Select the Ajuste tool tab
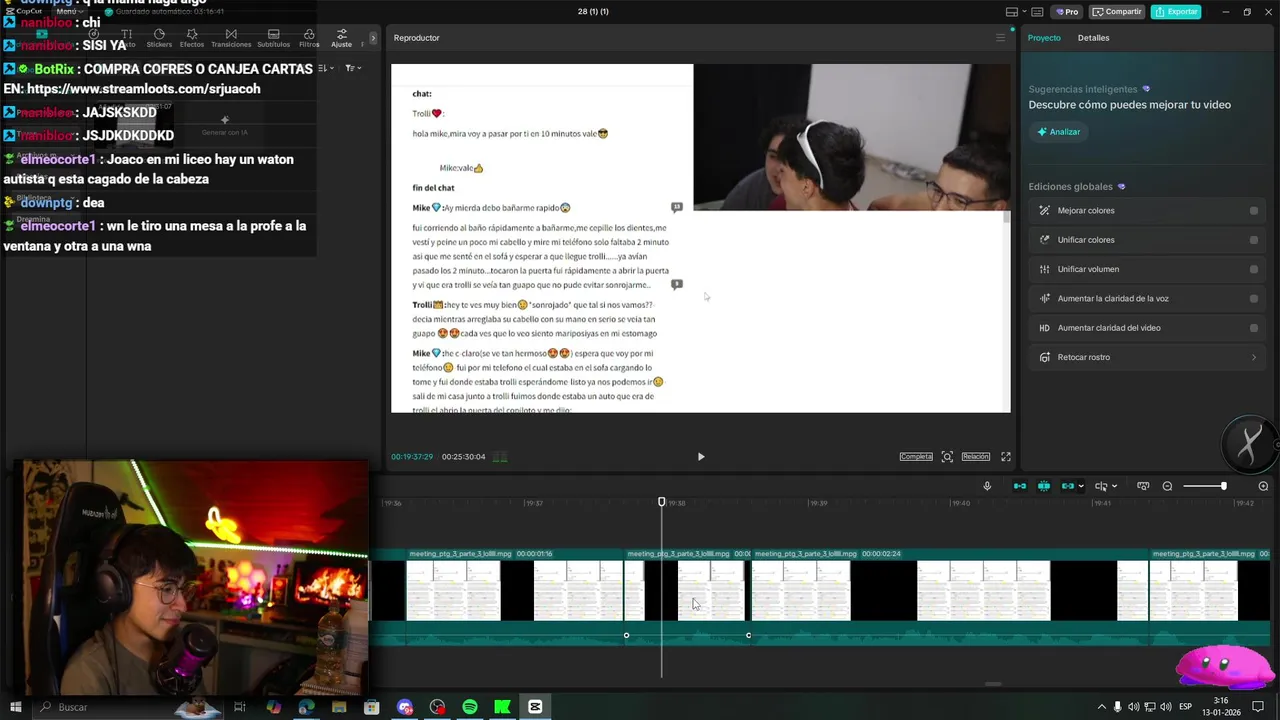This screenshot has height=720, width=1280. [342, 39]
